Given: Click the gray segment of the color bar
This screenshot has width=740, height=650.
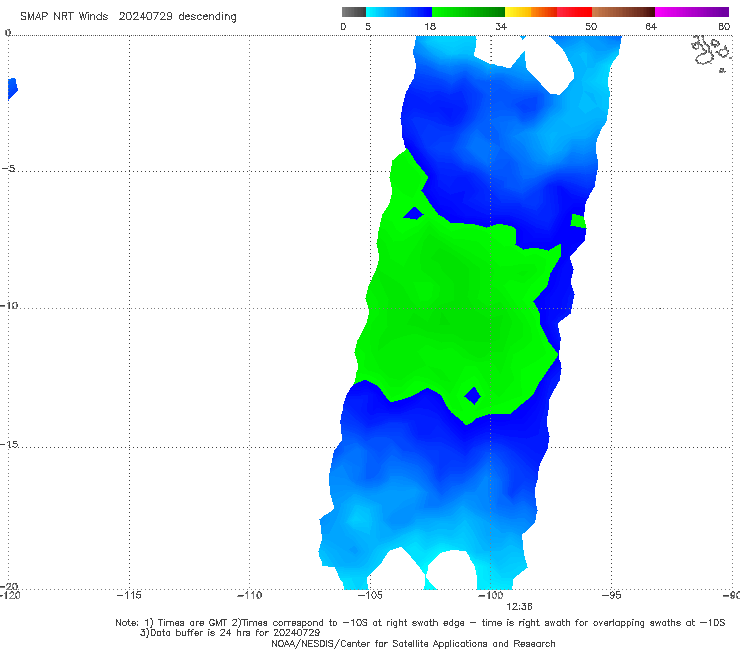Looking at the screenshot, I should (353, 12).
